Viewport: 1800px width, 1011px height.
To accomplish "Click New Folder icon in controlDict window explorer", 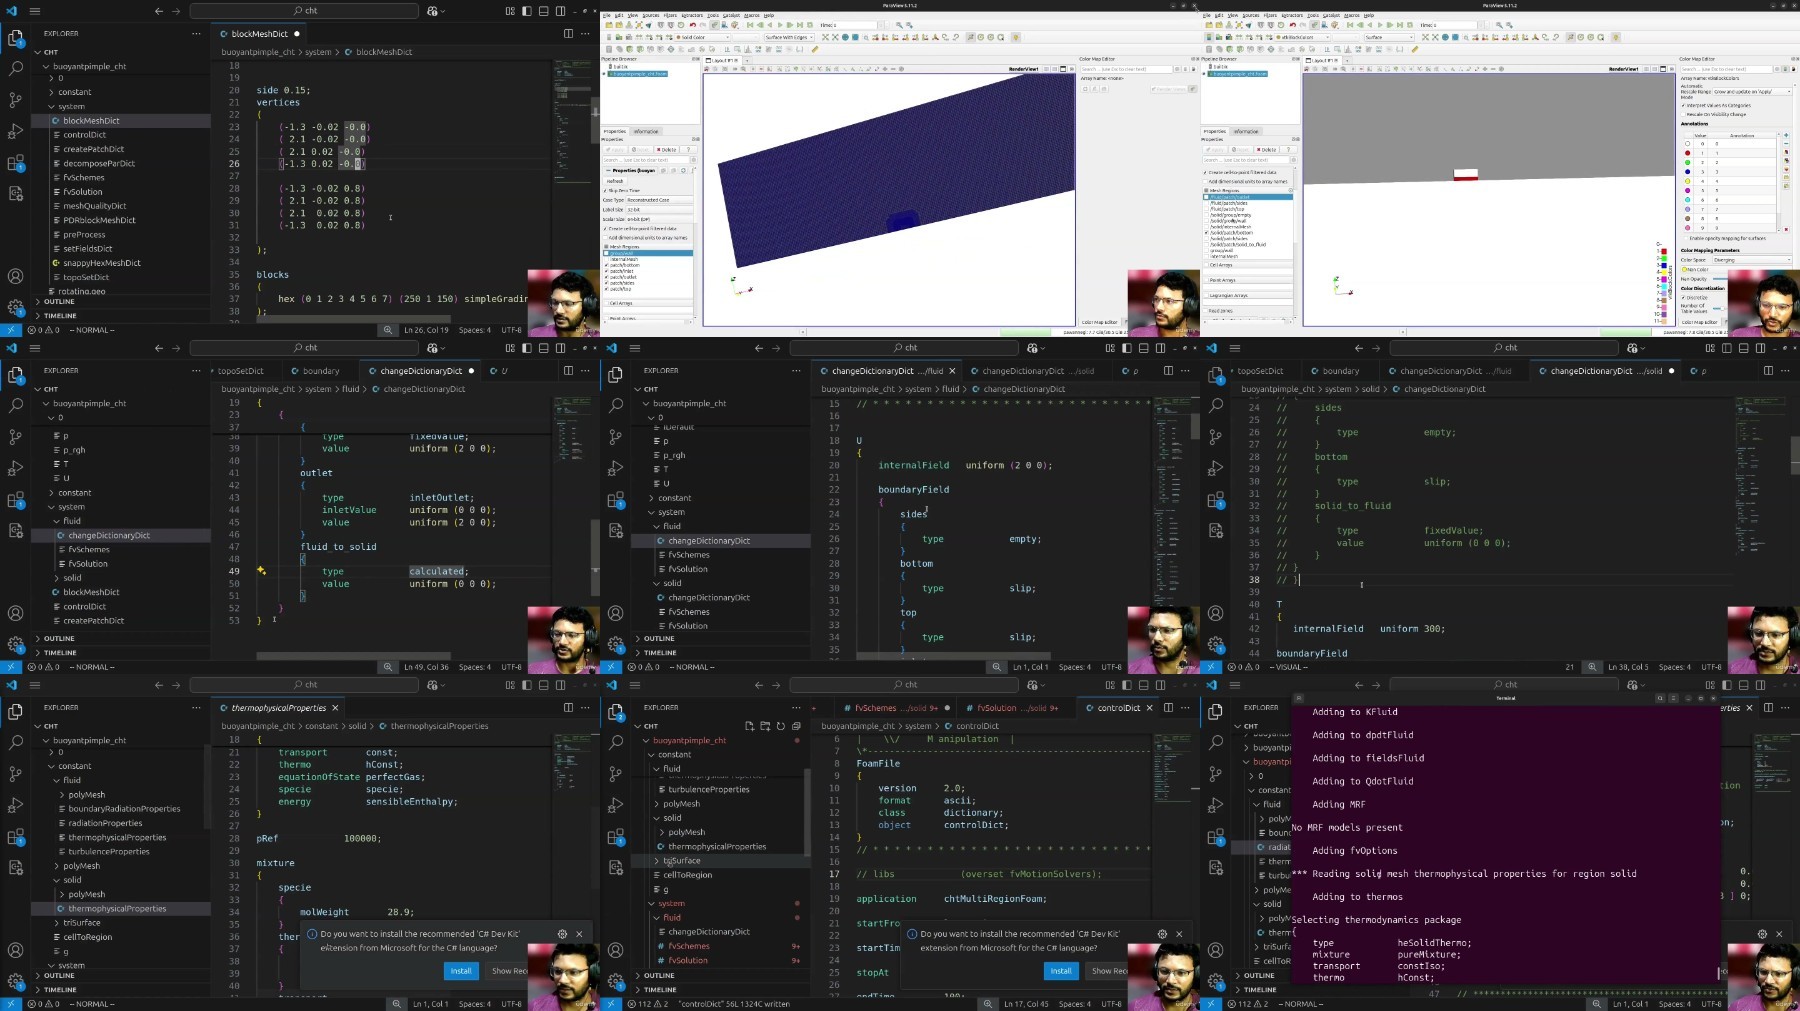I will (x=765, y=726).
